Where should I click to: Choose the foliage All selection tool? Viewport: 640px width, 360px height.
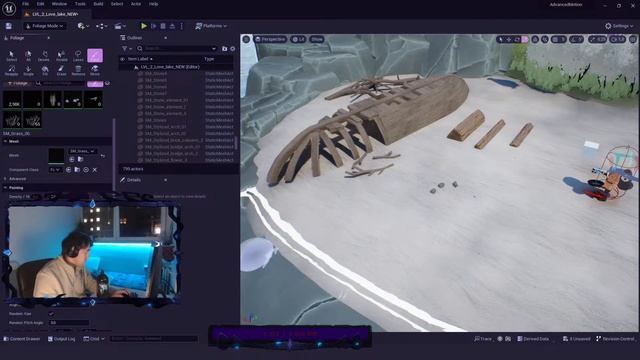point(28,56)
